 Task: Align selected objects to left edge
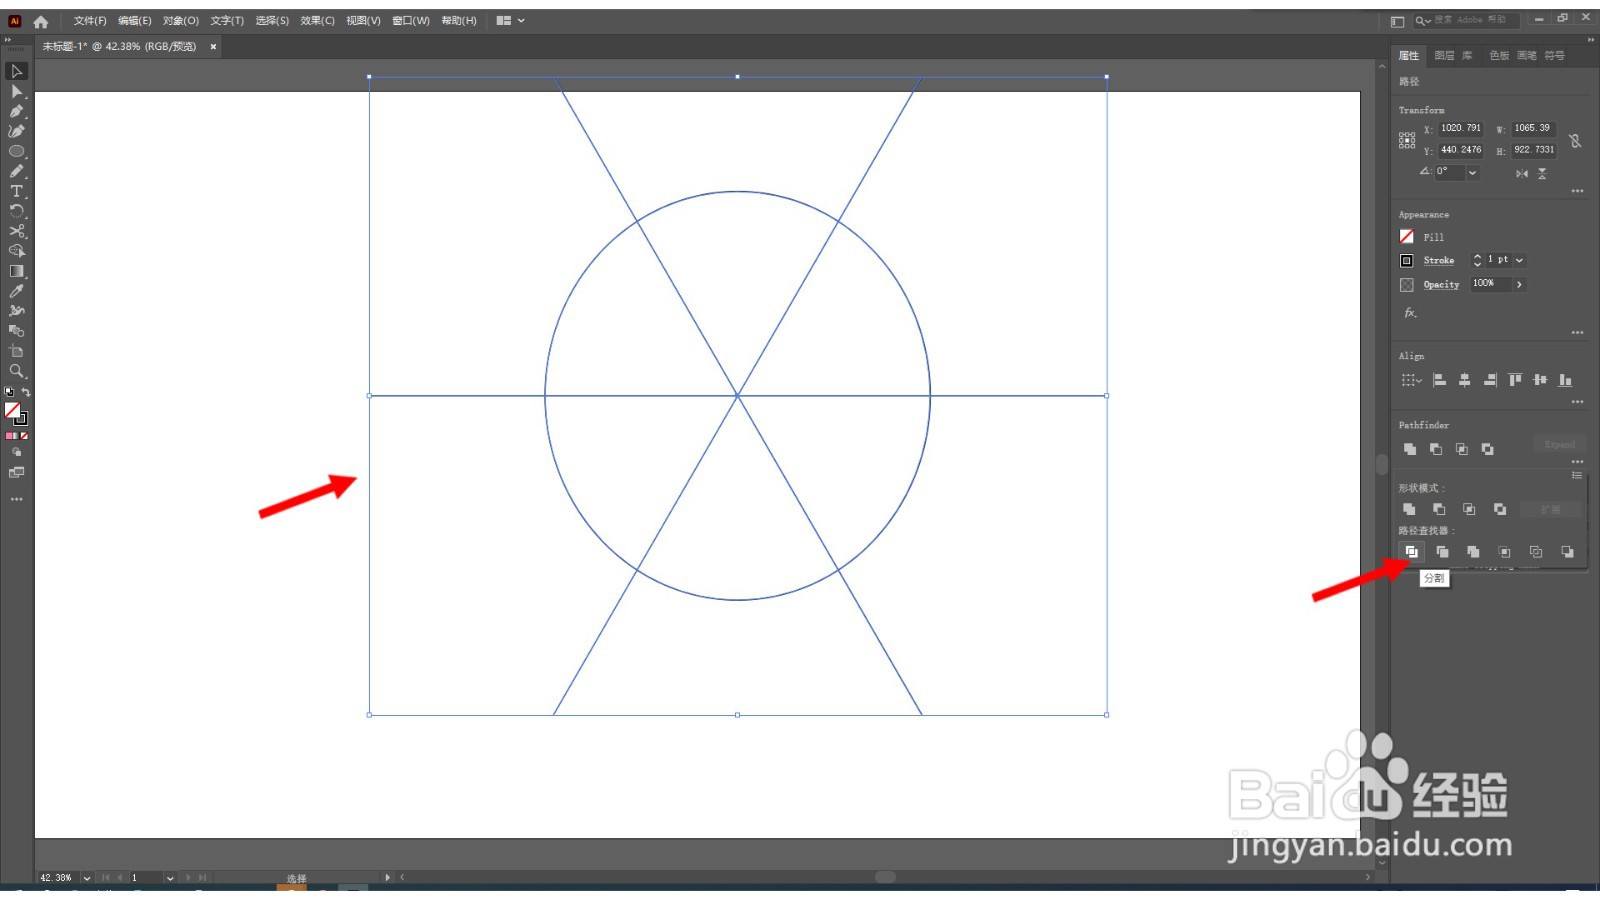click(1439, 380)
